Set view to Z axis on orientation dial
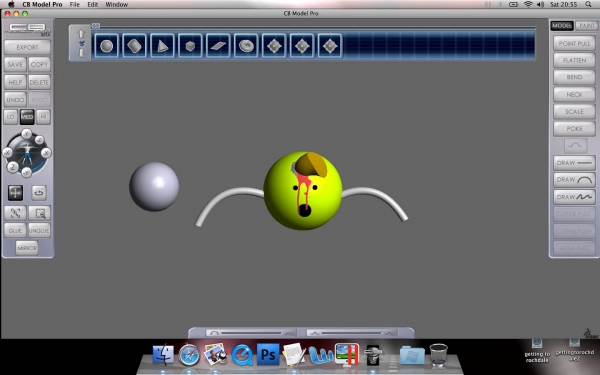 [13, 167]
